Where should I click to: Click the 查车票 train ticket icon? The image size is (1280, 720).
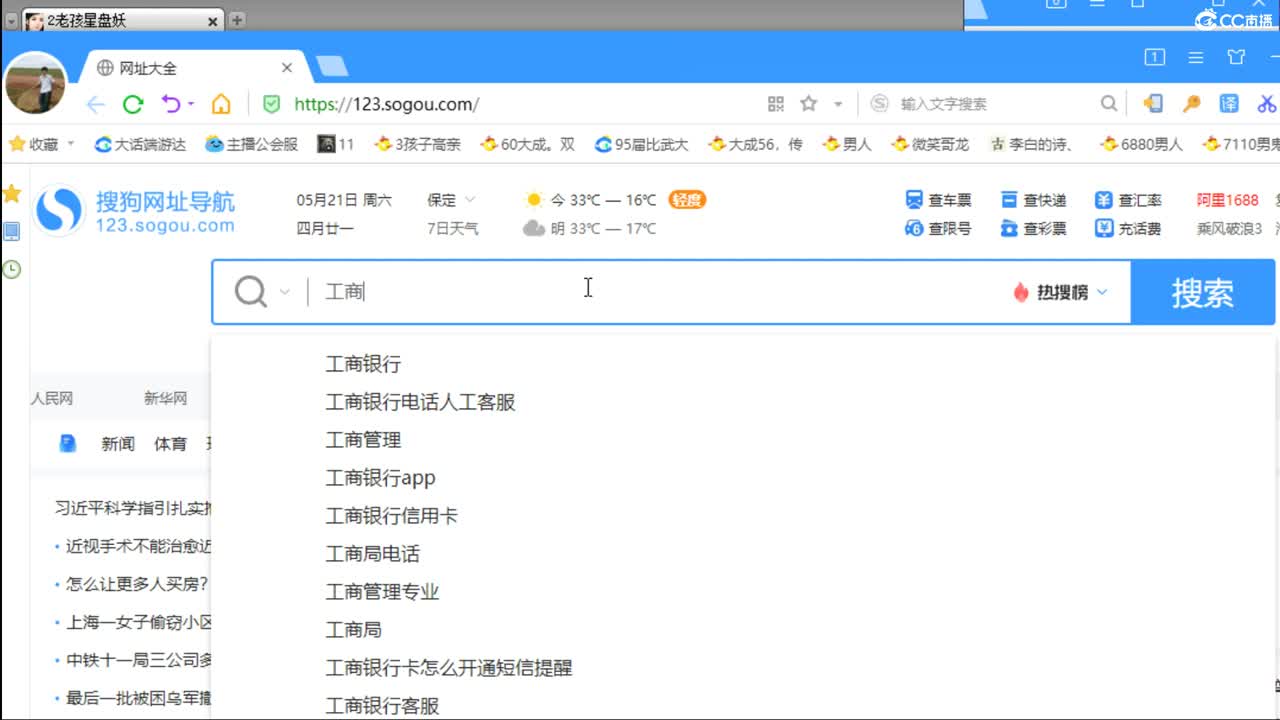pyautogui.click(x=914, y=200)
